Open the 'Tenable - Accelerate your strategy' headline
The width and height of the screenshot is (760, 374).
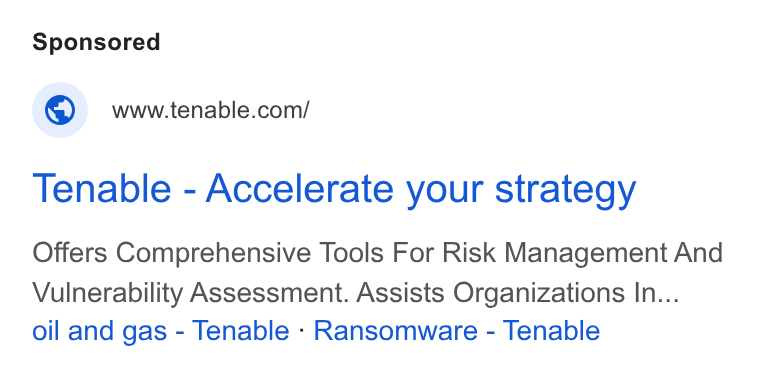[x=334, y=189]
